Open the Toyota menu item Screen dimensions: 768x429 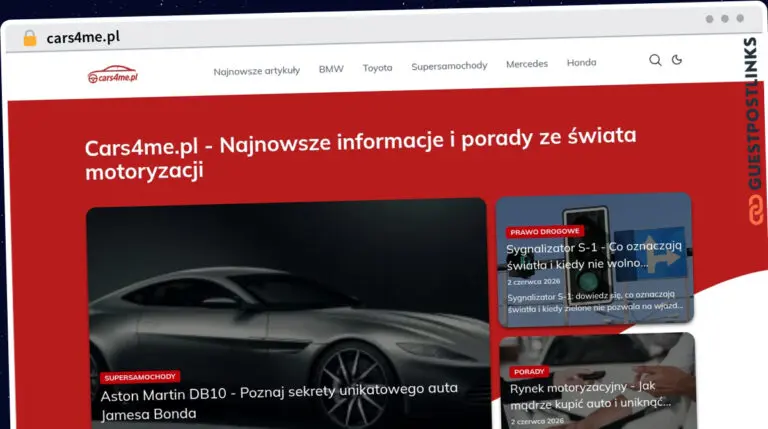click(x=377, y=68)
